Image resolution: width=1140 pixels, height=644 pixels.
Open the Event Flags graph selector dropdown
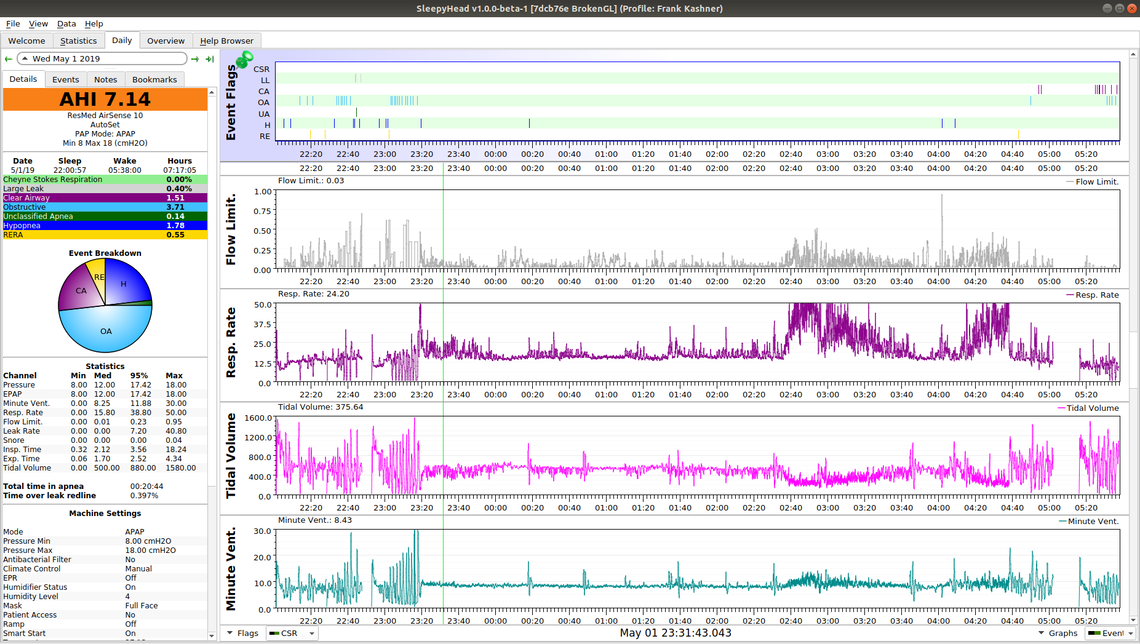[x=1110, y=633]
